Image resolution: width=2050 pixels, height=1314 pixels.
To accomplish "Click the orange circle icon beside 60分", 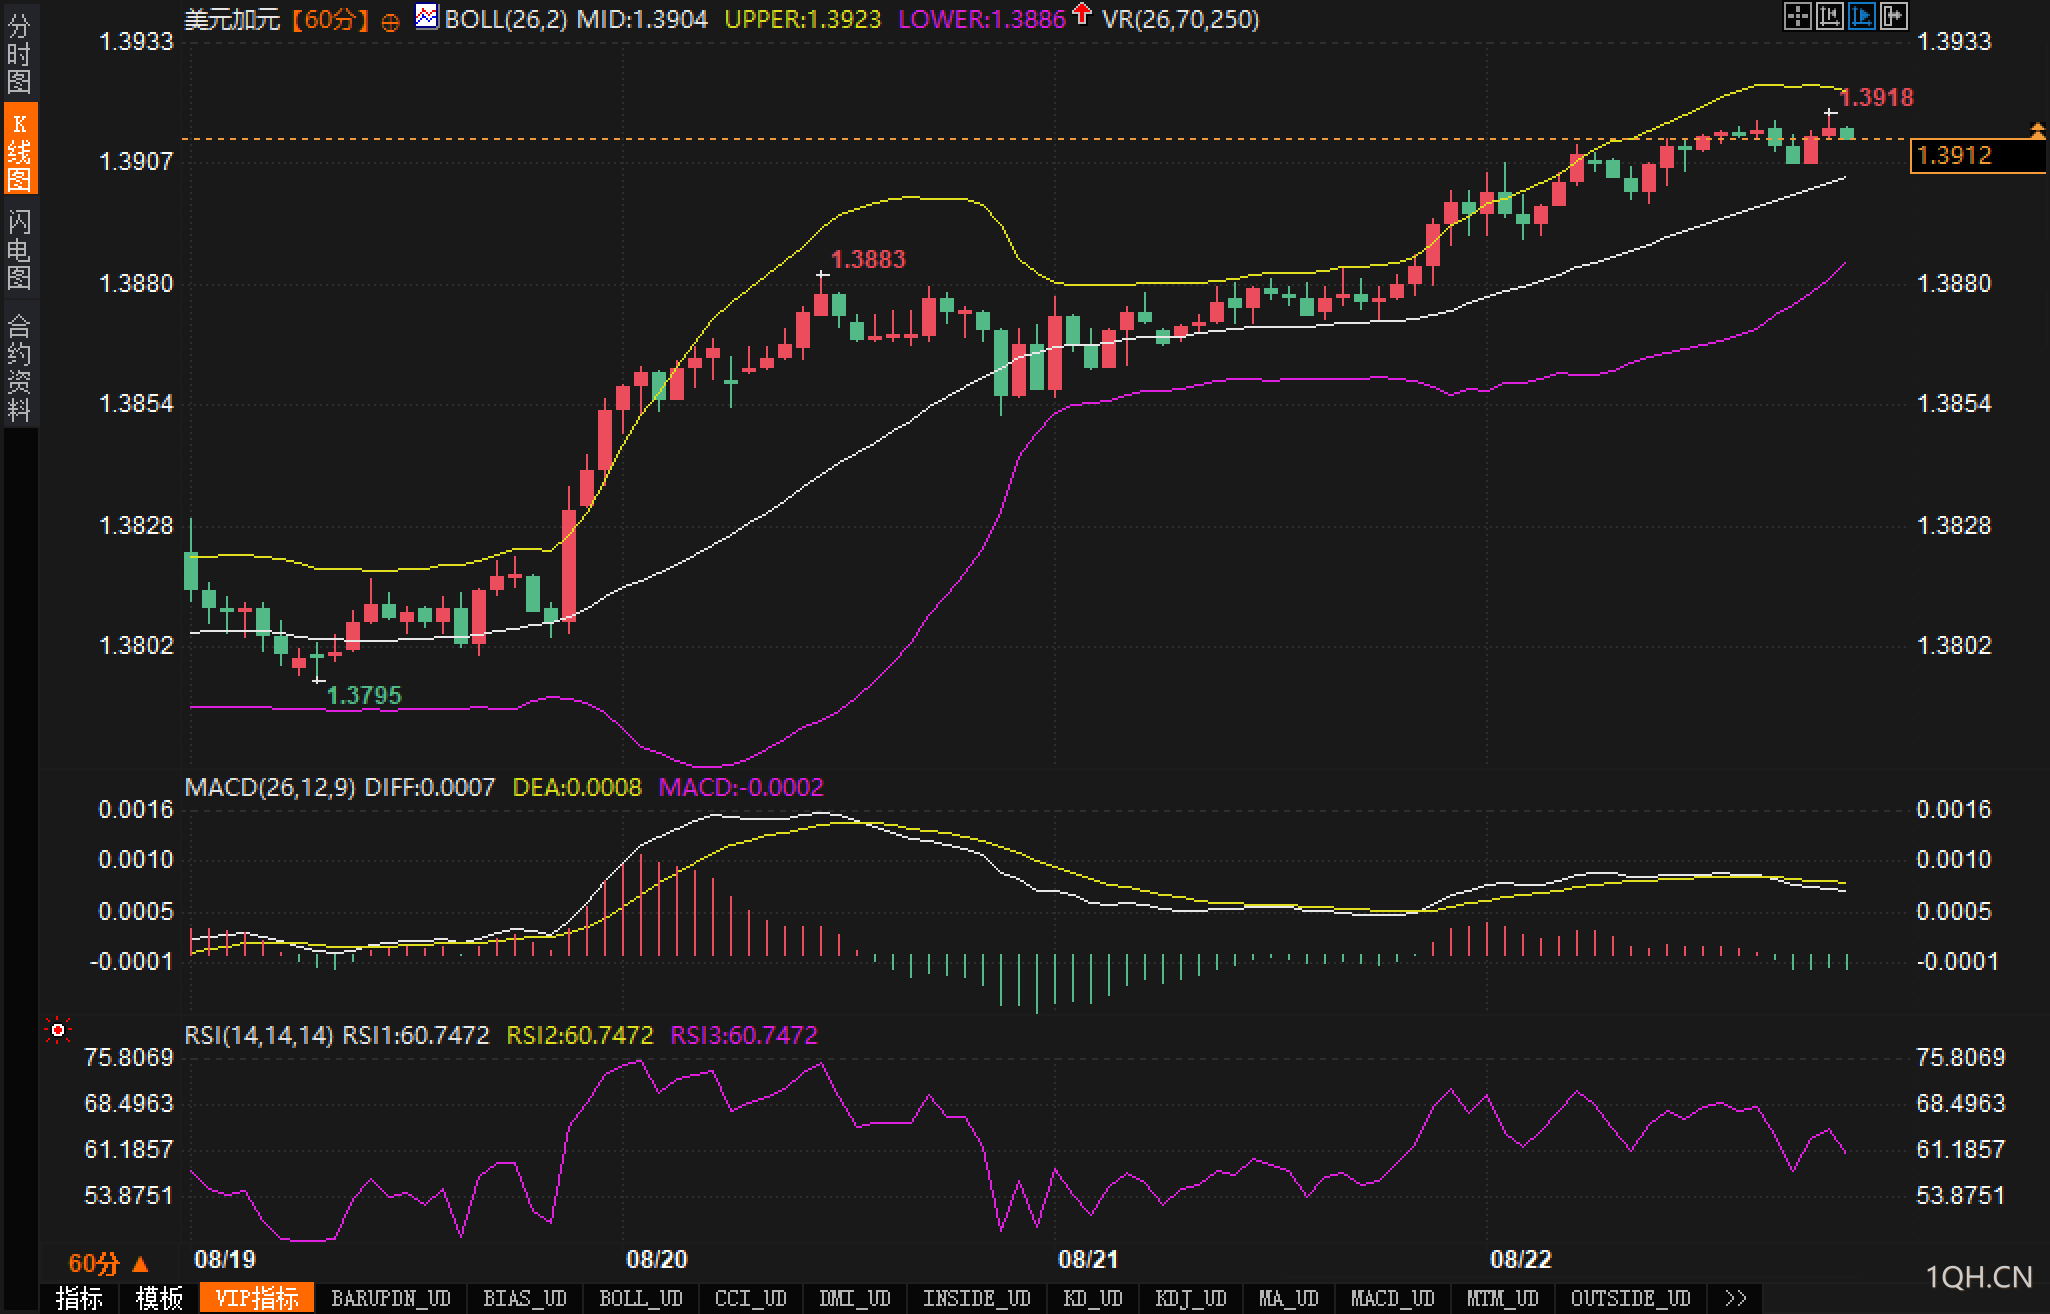I will (x=391, y=21).
